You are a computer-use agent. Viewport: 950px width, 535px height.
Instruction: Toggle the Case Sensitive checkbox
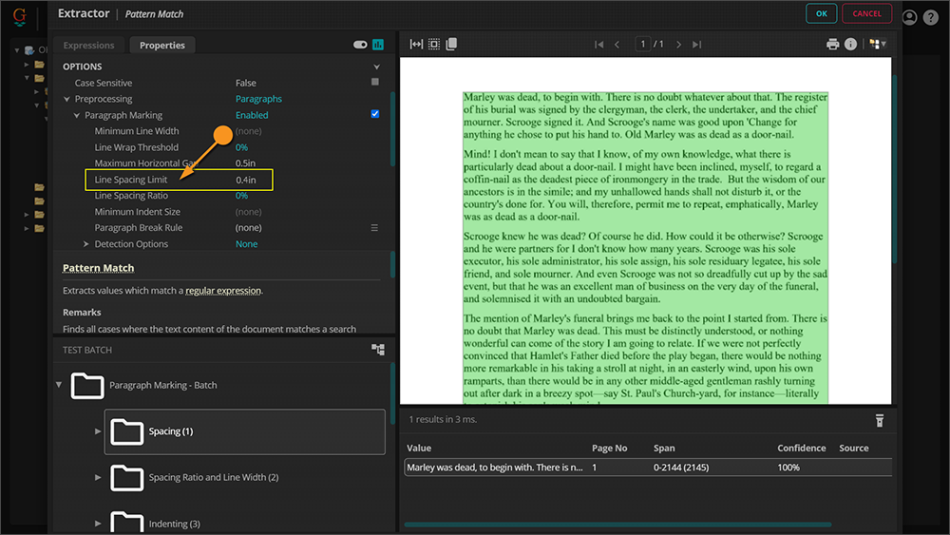[375, 82]
